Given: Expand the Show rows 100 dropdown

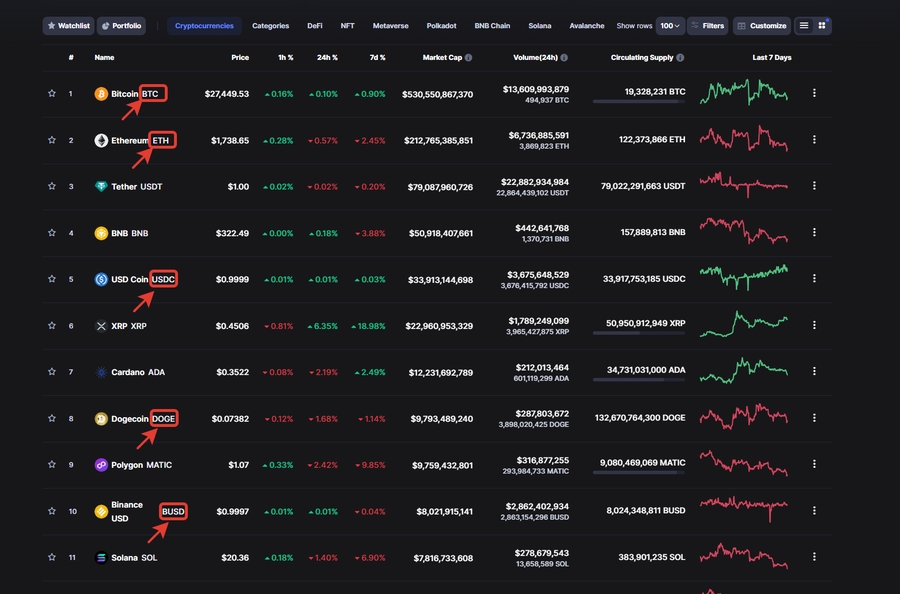Looking at the screenshot, I should click(671, 26).
